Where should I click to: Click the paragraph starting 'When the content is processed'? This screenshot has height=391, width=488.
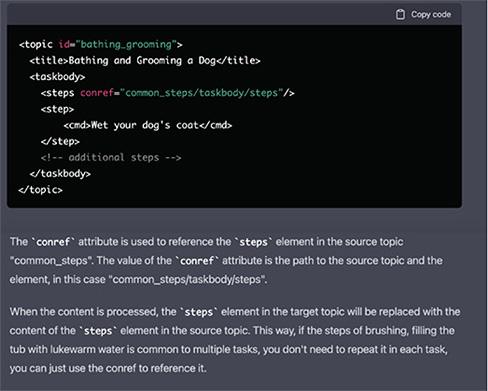pos(235,340)
